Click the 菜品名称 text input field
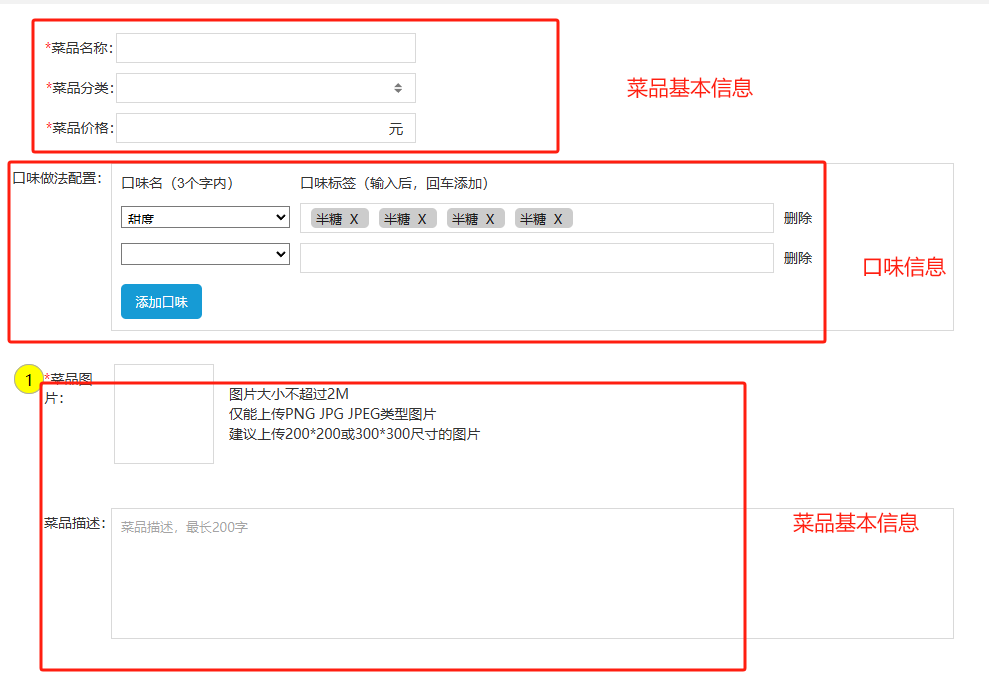The width and height of the screenshot is (989, 682). pyautogui.click(x=265, y=48)
